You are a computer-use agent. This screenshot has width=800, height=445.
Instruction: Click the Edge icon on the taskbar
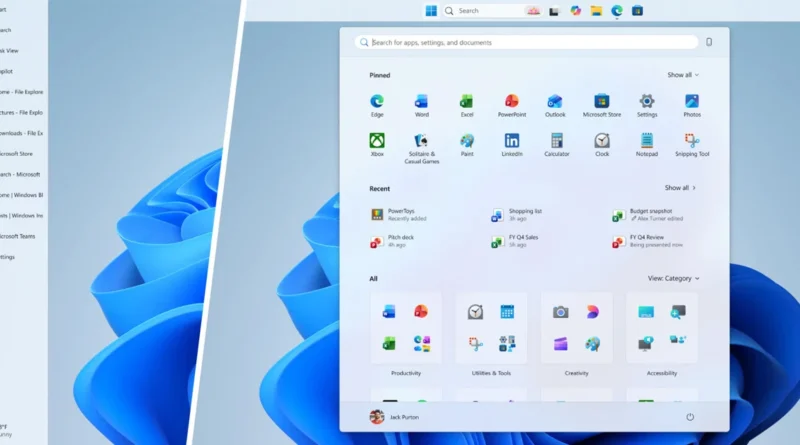point(617,11)
